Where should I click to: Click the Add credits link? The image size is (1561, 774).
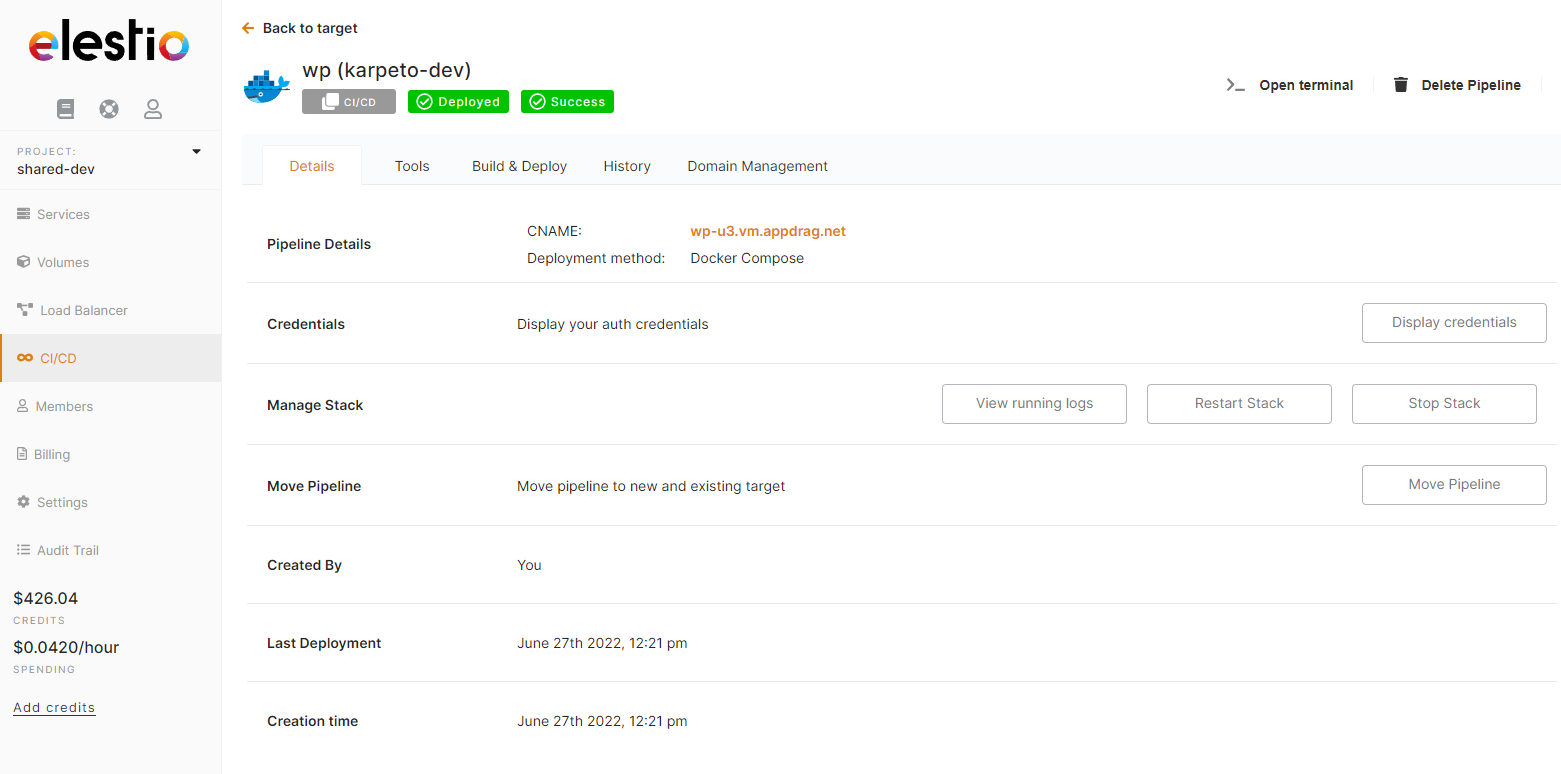click(54, 707)
